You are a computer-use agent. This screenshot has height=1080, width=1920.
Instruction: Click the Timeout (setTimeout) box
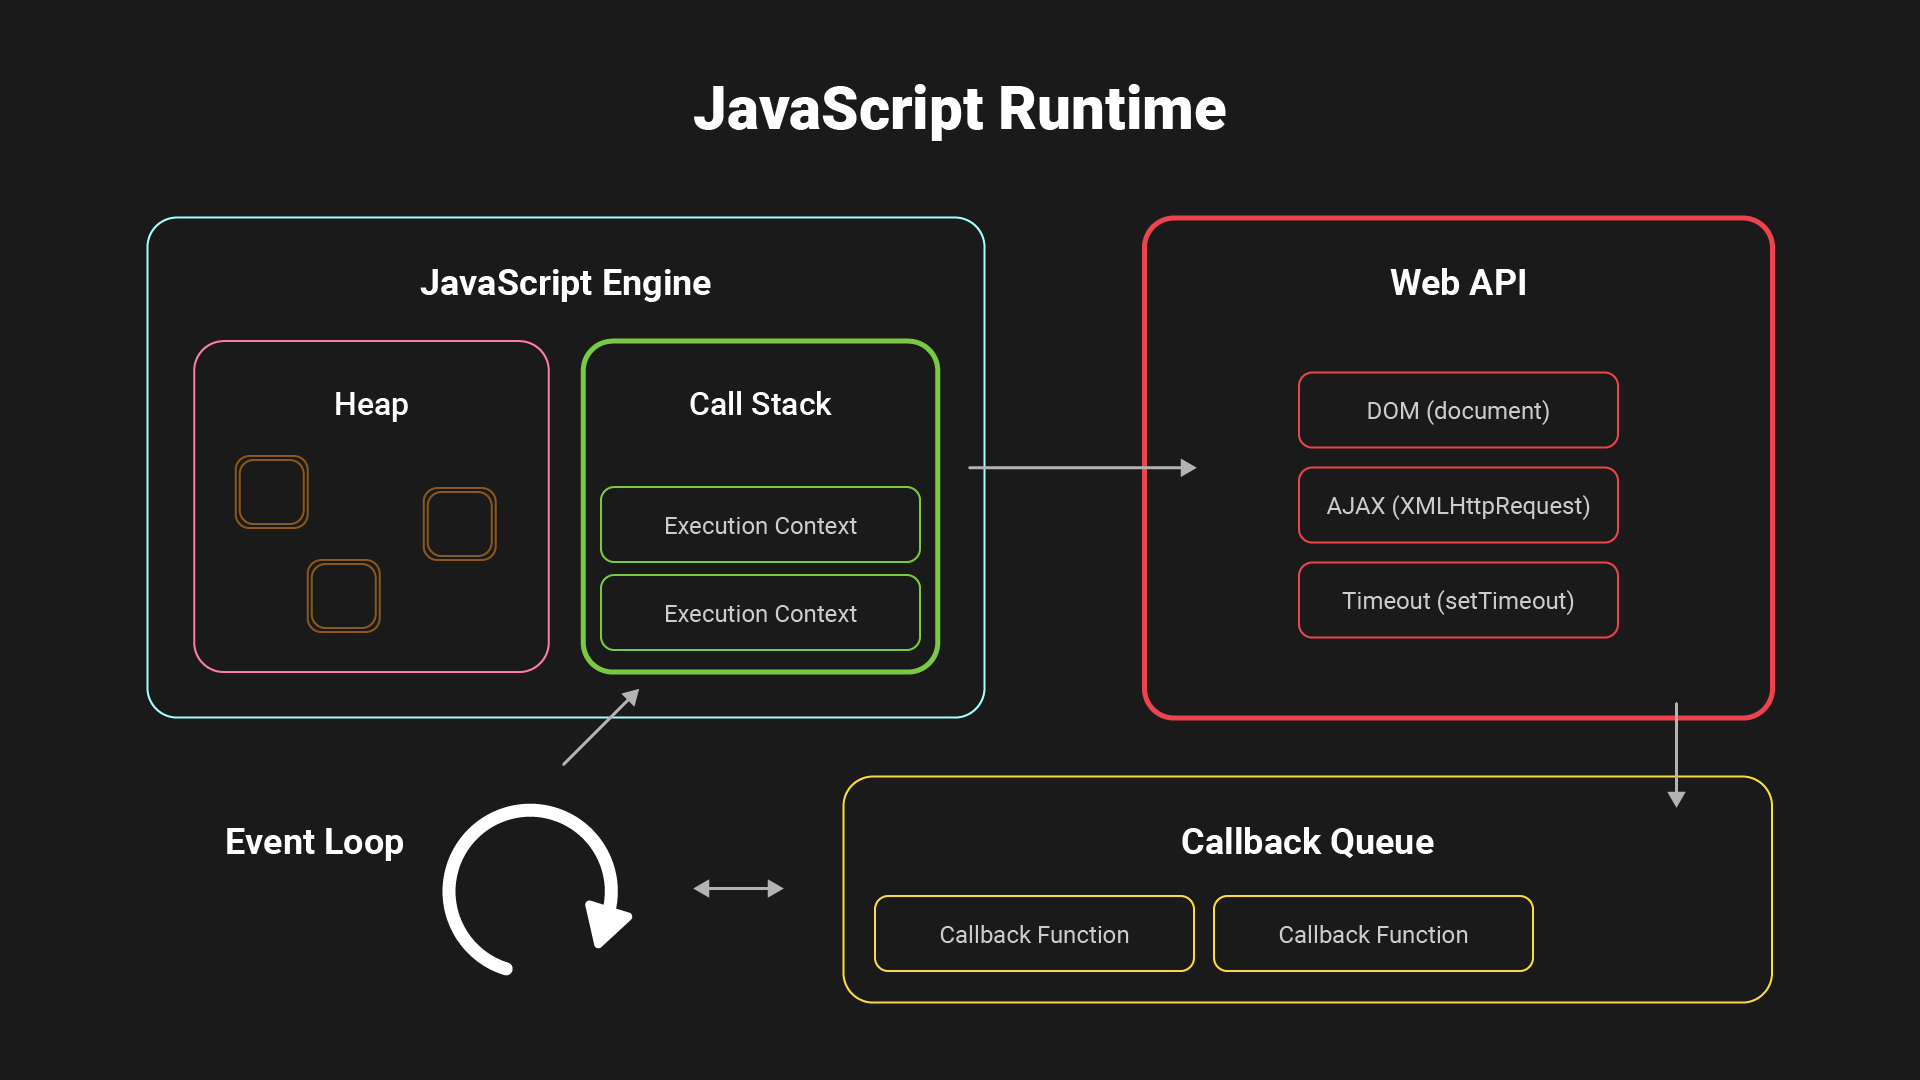pyautogui.click(x=1458, y=600)
